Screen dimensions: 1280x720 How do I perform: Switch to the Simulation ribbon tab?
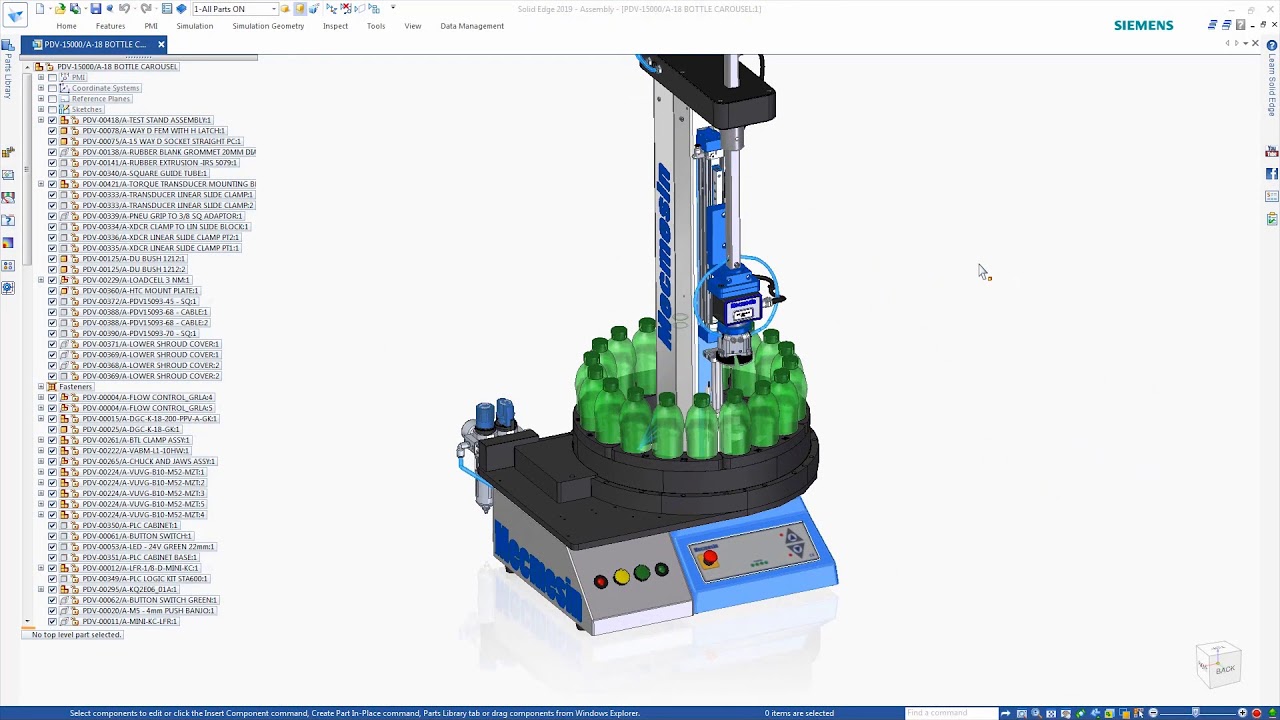(x=195, y=26)
